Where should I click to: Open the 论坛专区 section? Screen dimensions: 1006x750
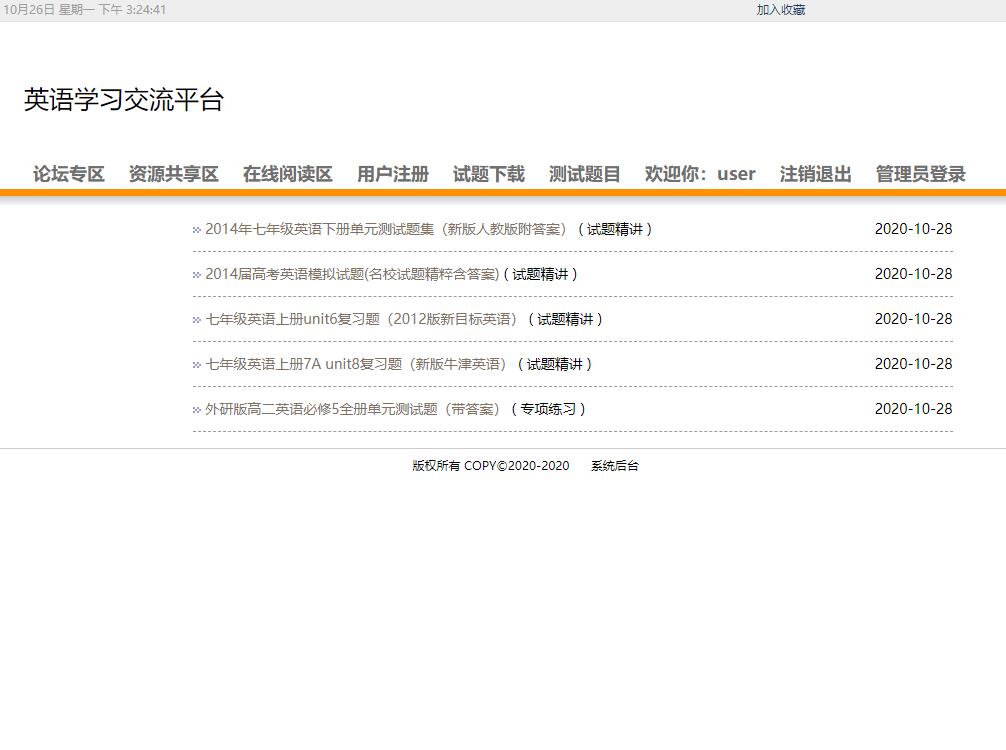tap(67, 173)
